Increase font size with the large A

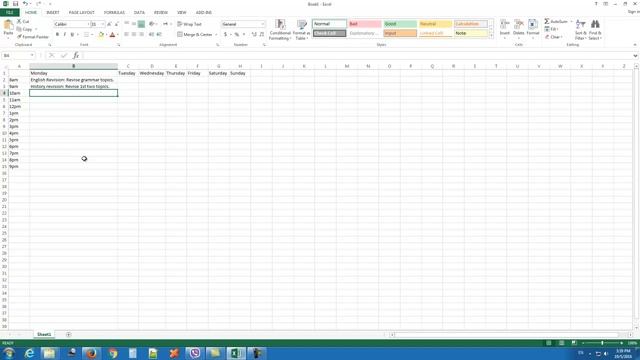(109, 24)
